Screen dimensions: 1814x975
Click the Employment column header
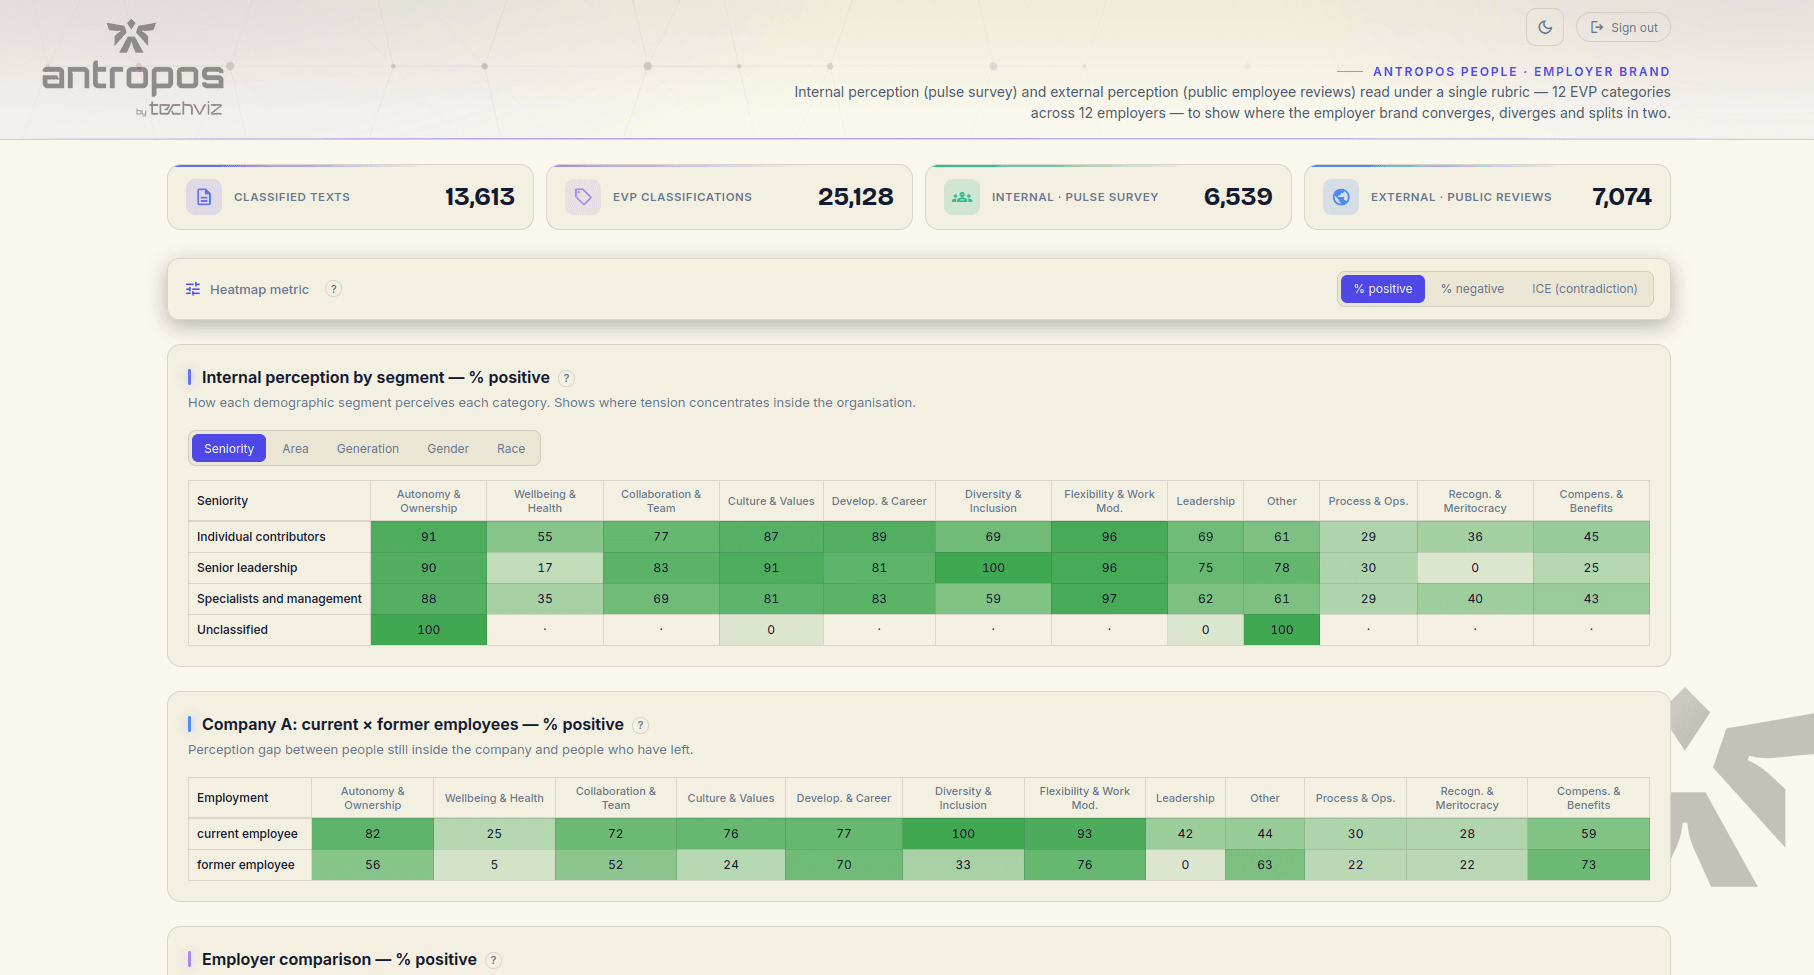[250, 798]
